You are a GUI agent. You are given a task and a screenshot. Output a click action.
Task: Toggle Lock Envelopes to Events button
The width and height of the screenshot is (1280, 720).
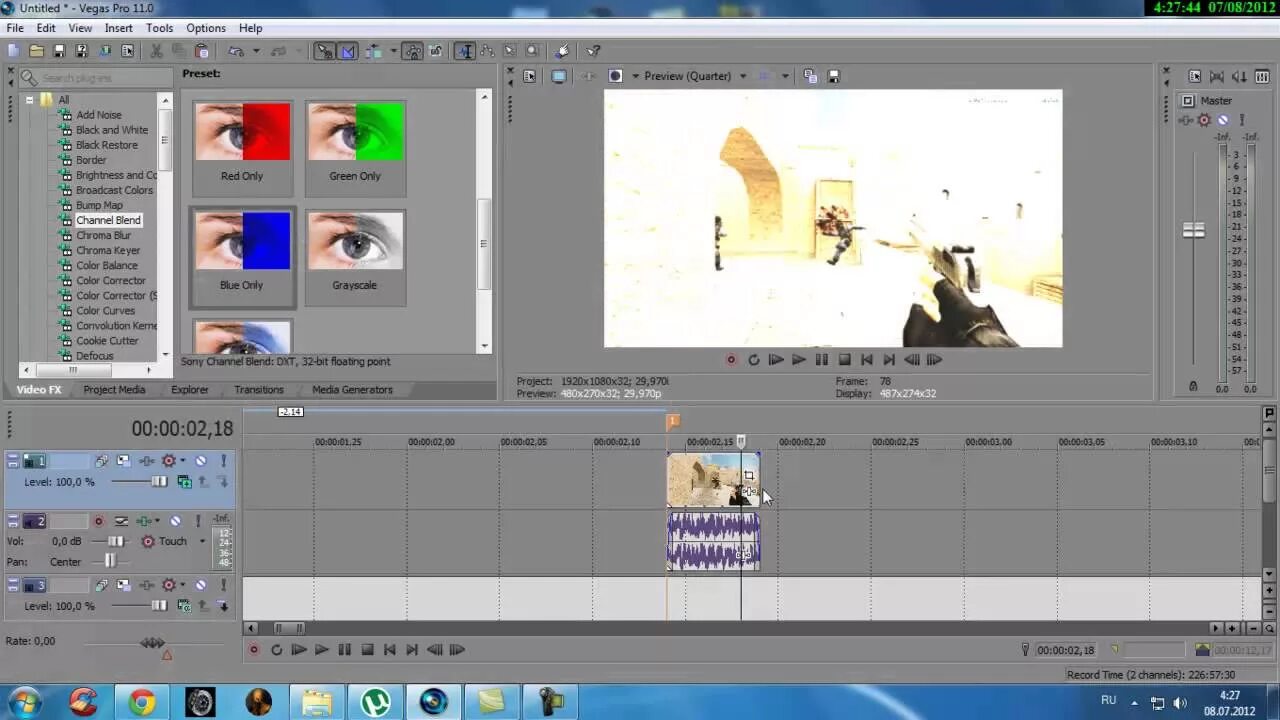413,51
